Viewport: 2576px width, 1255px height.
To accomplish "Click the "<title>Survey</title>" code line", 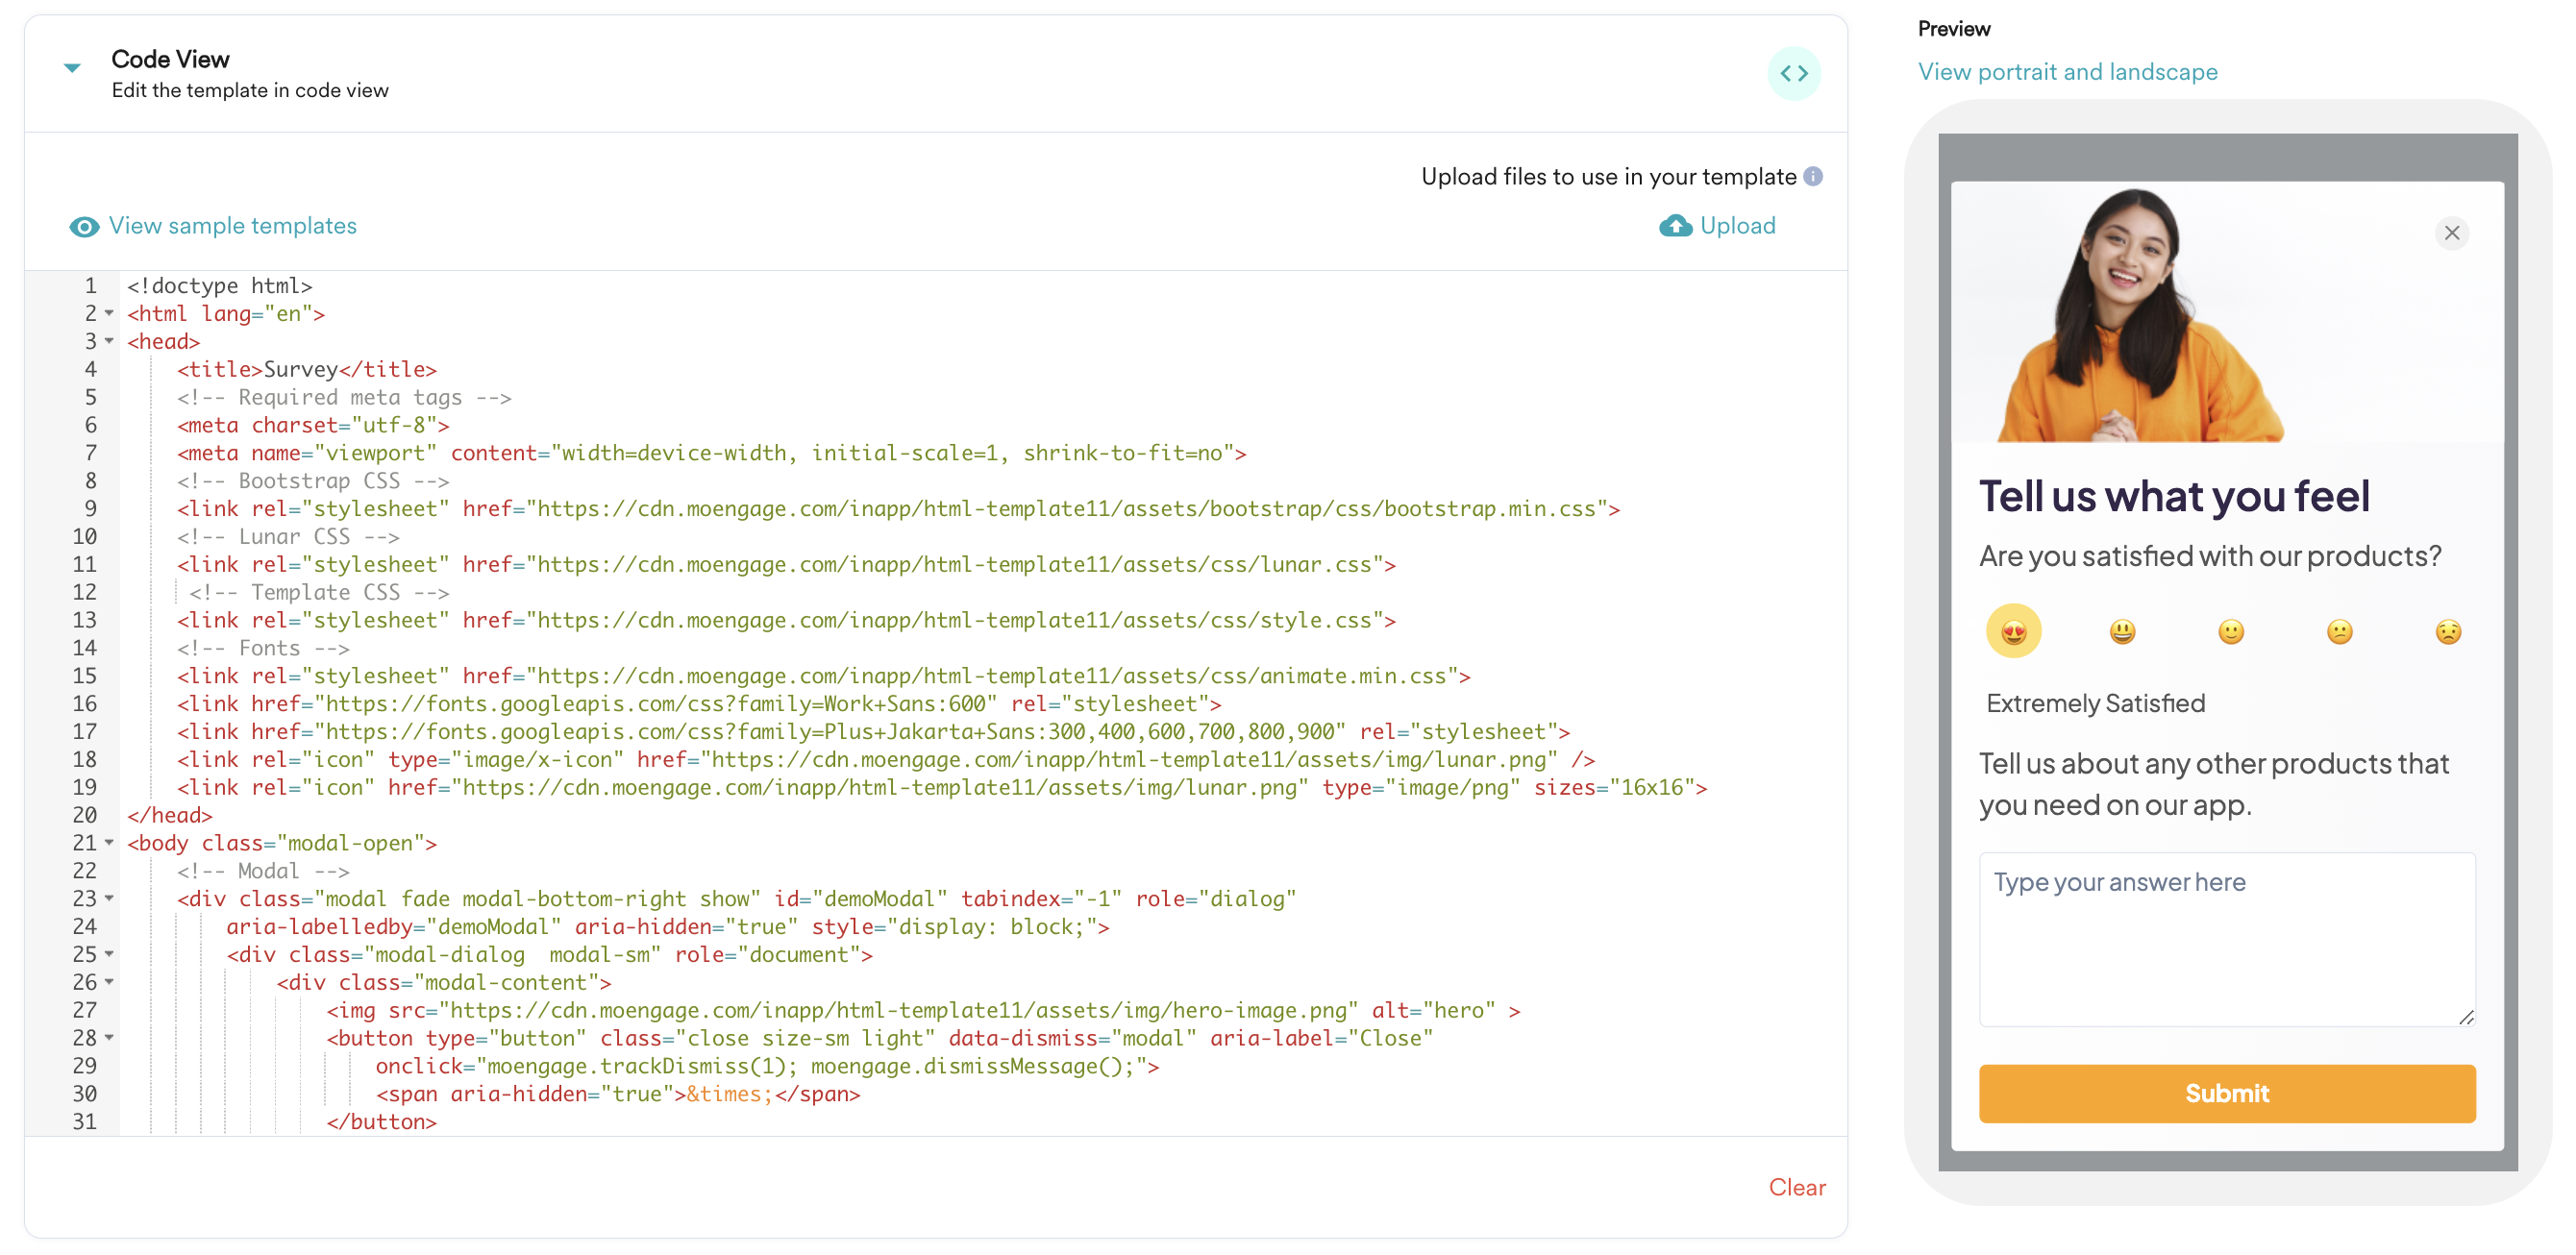I will (307, 369).
